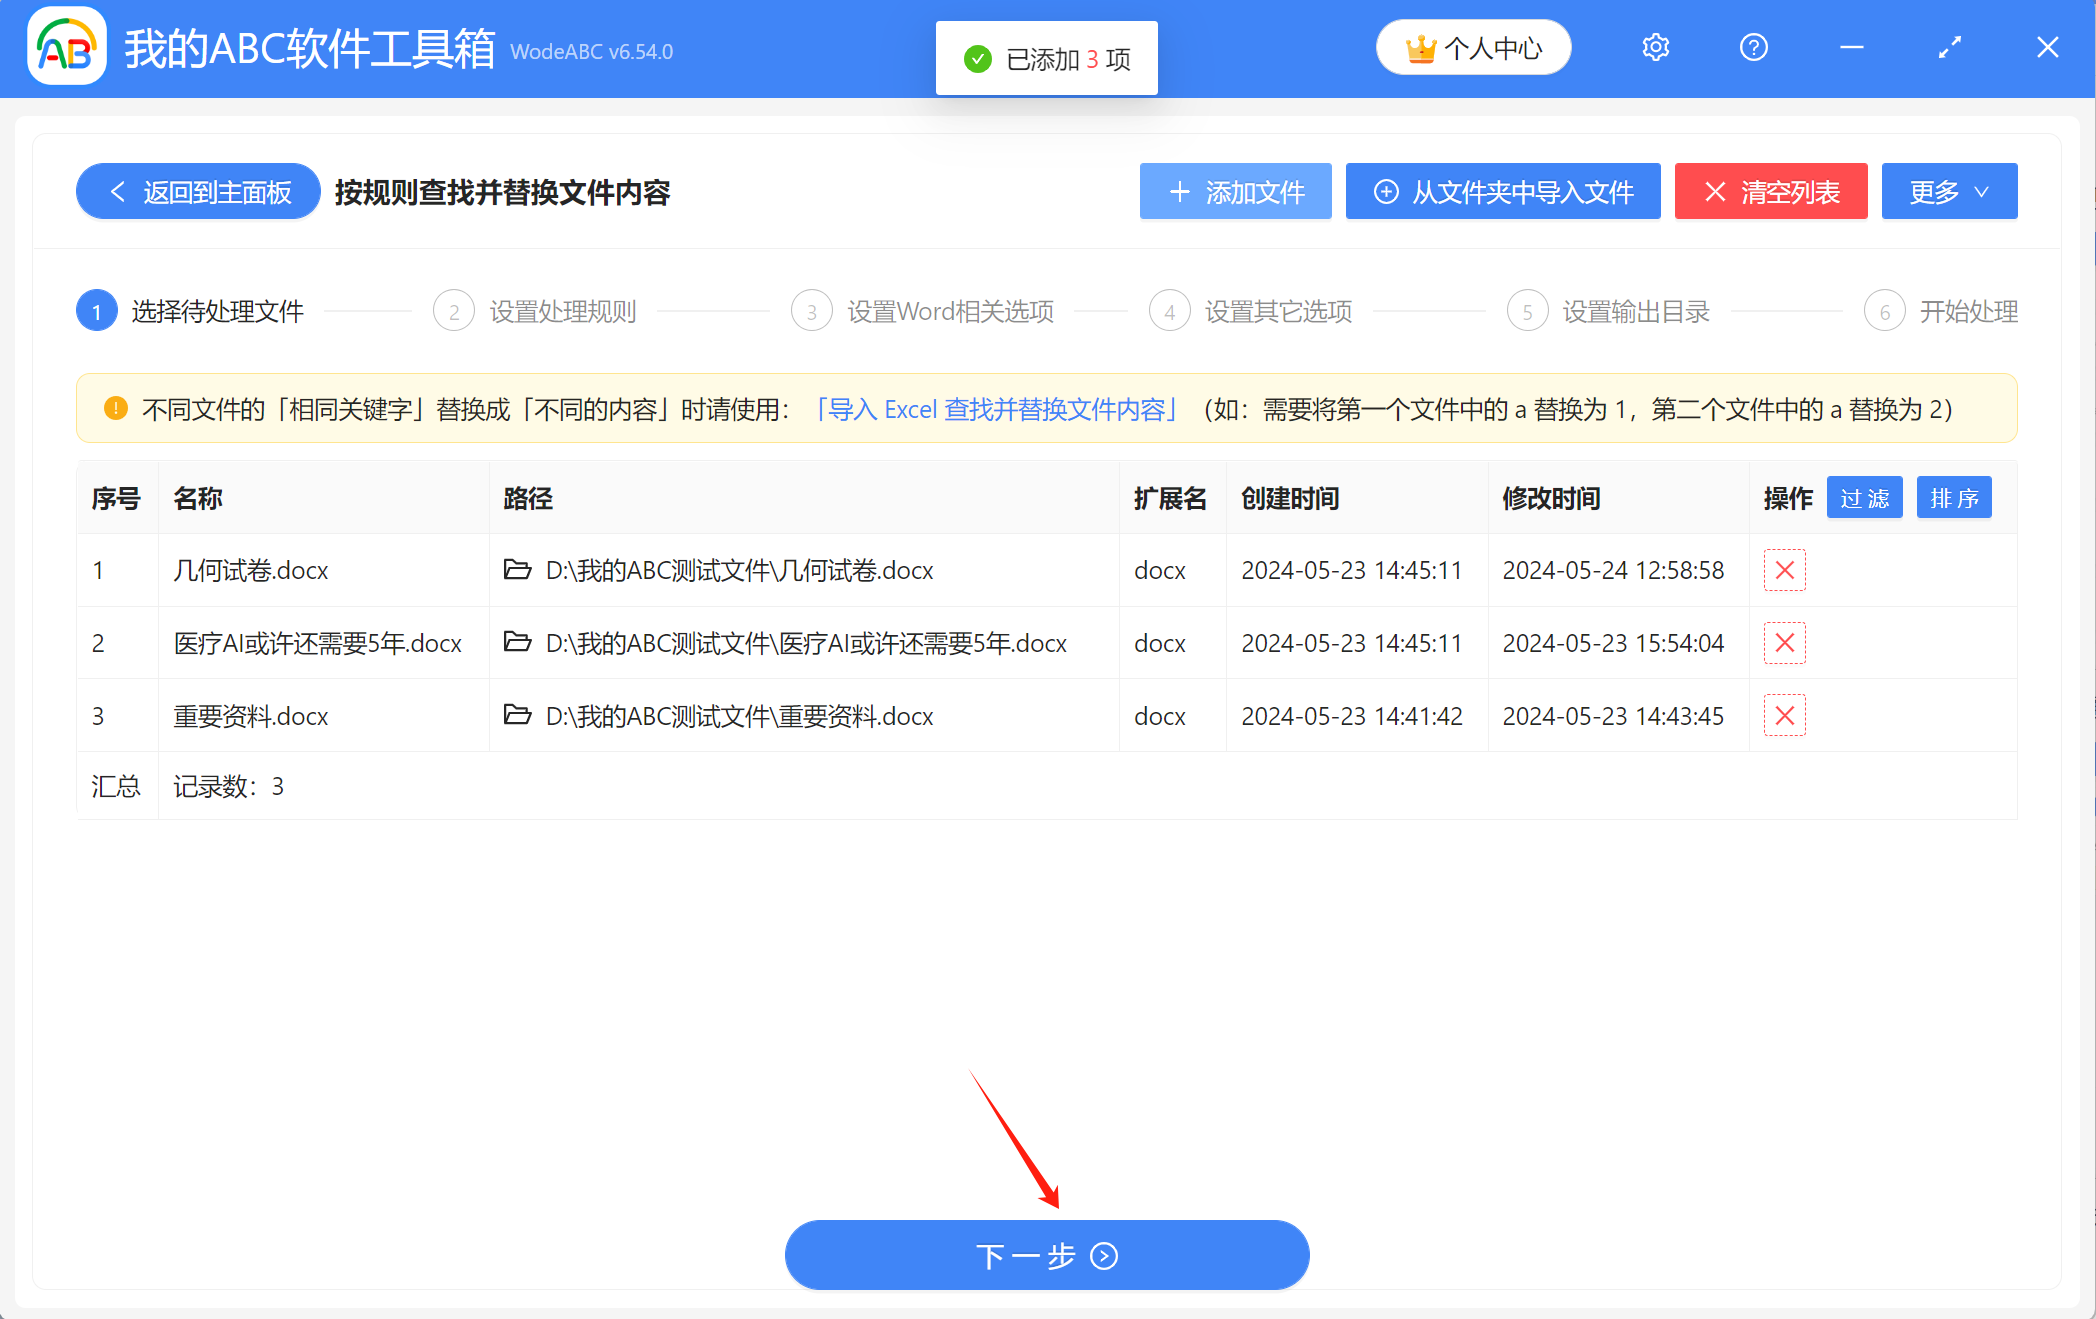Click the folder icon beside 重要资料.docx path
2096x1319 pixels.
(x=517, y=715)
